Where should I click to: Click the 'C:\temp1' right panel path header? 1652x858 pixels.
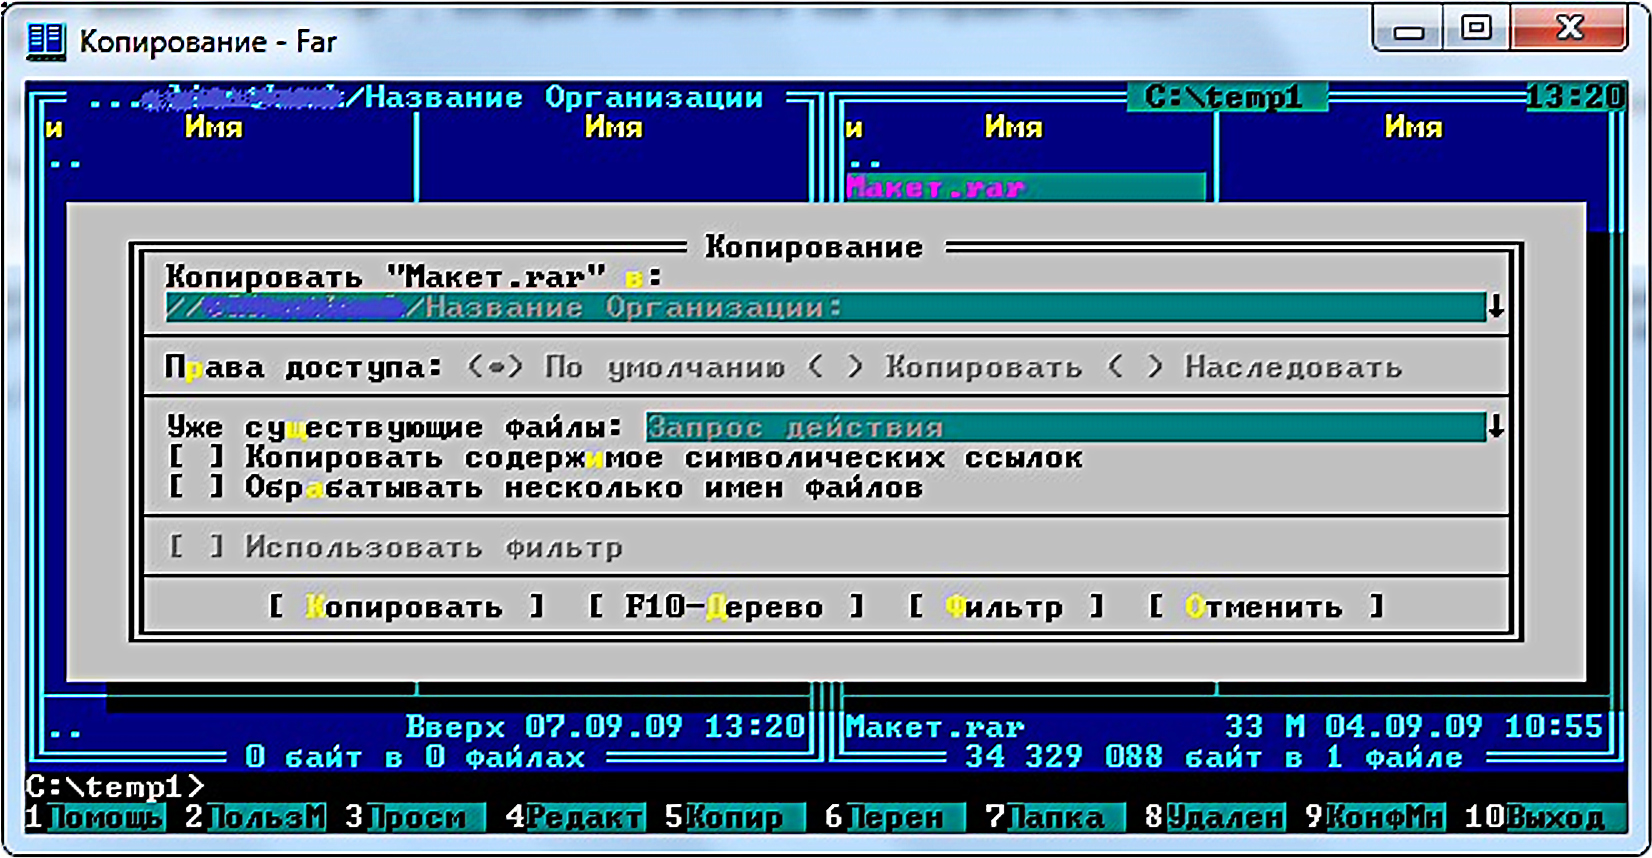click(1226, 97)
